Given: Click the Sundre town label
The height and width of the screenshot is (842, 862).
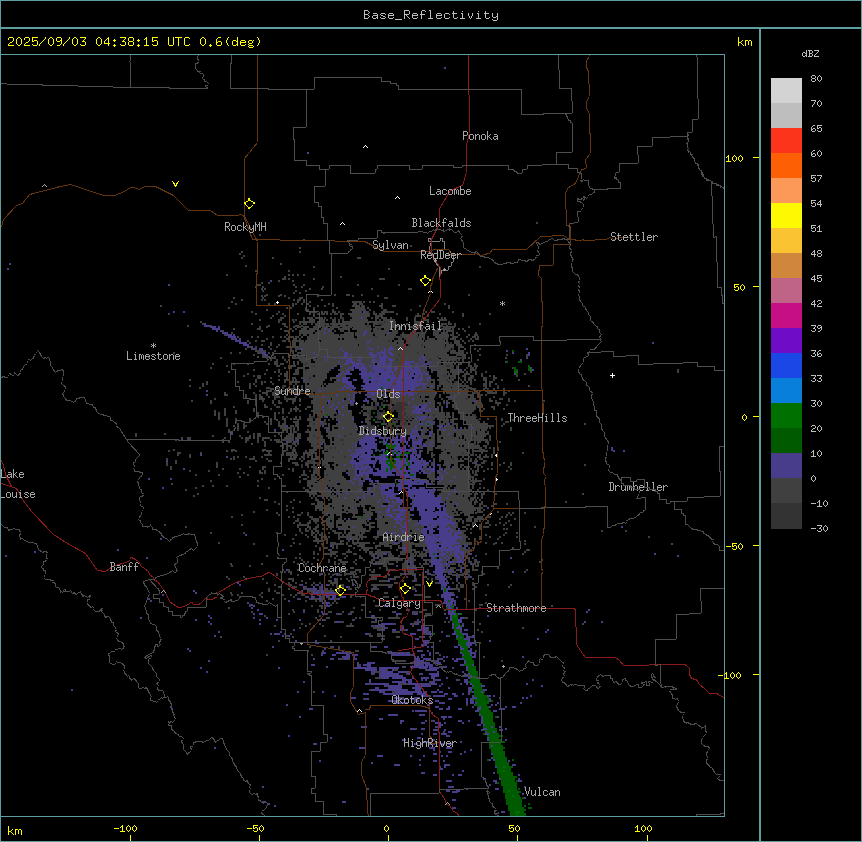Looking at the screenshot, I should [x=292, y=391].
